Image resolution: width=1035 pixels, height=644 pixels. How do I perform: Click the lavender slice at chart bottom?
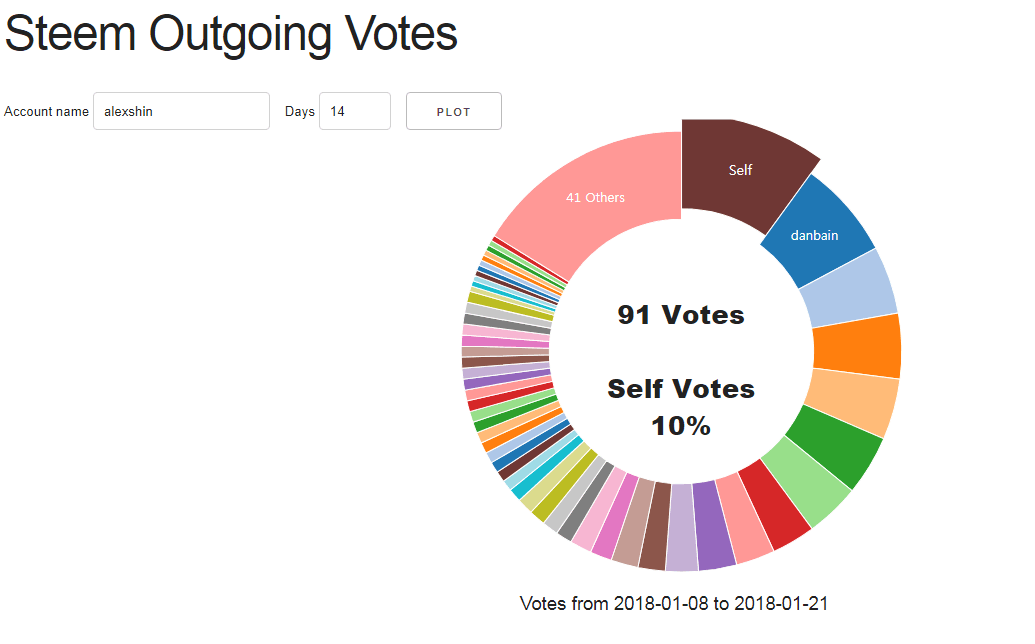click(681, 528)
